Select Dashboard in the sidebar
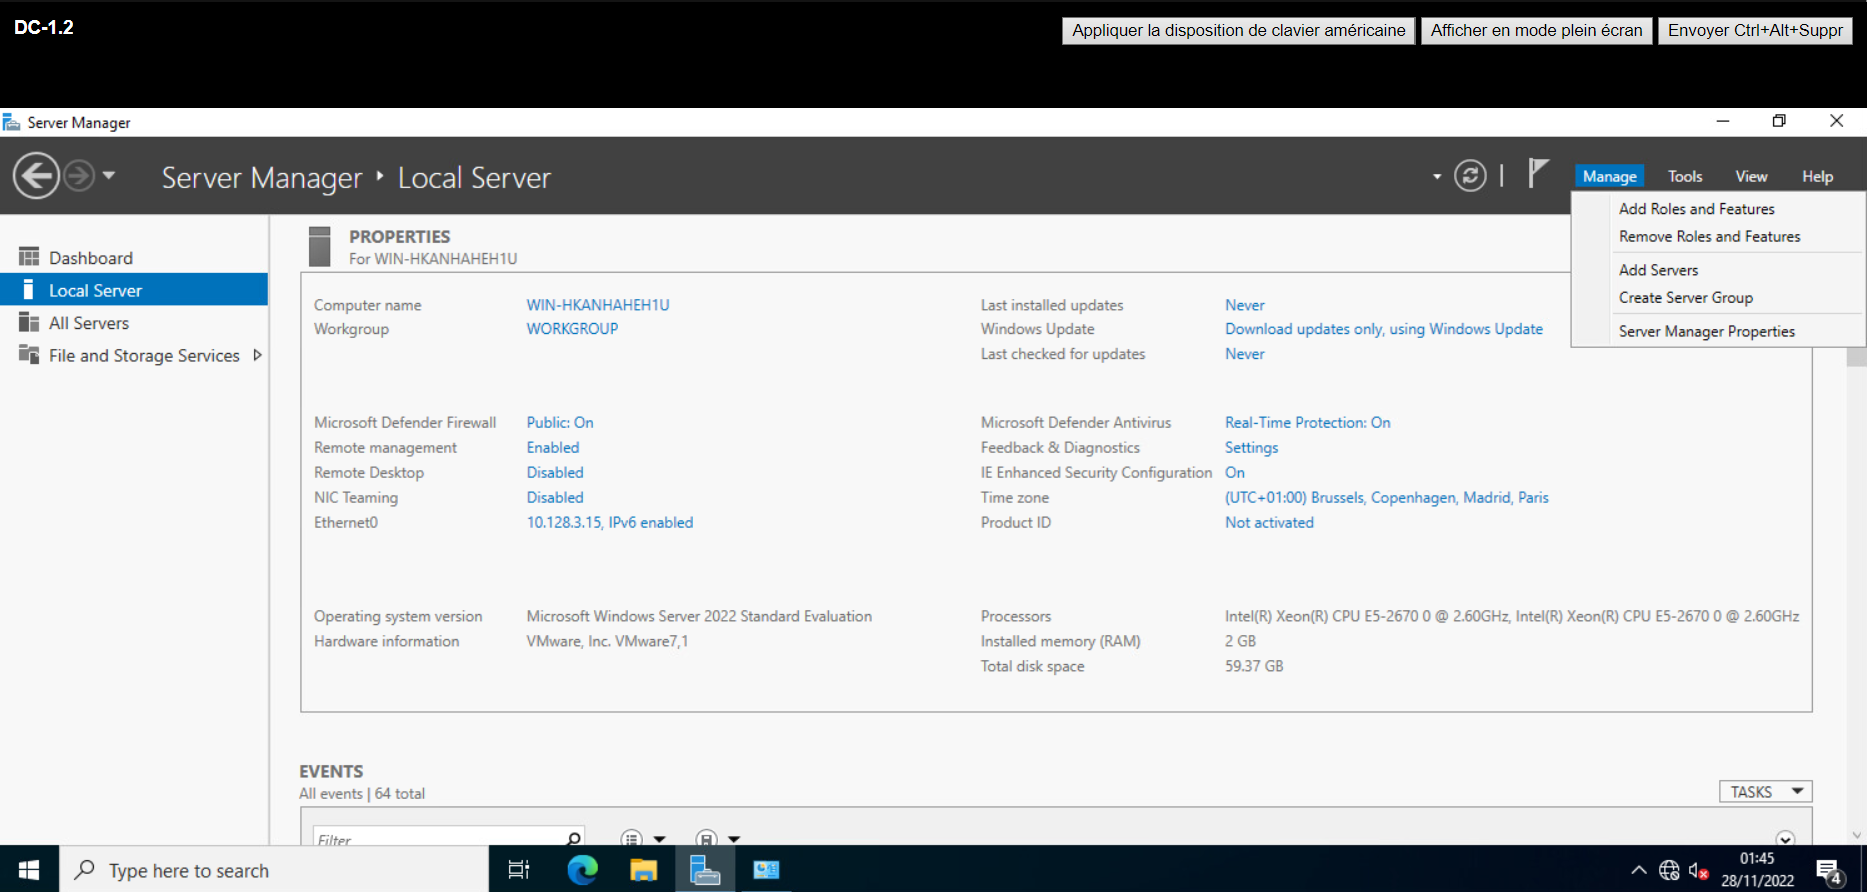Image resolution: width=1867 pixels, height=892 pixels. pyautogui.click(x=134, y=258)
